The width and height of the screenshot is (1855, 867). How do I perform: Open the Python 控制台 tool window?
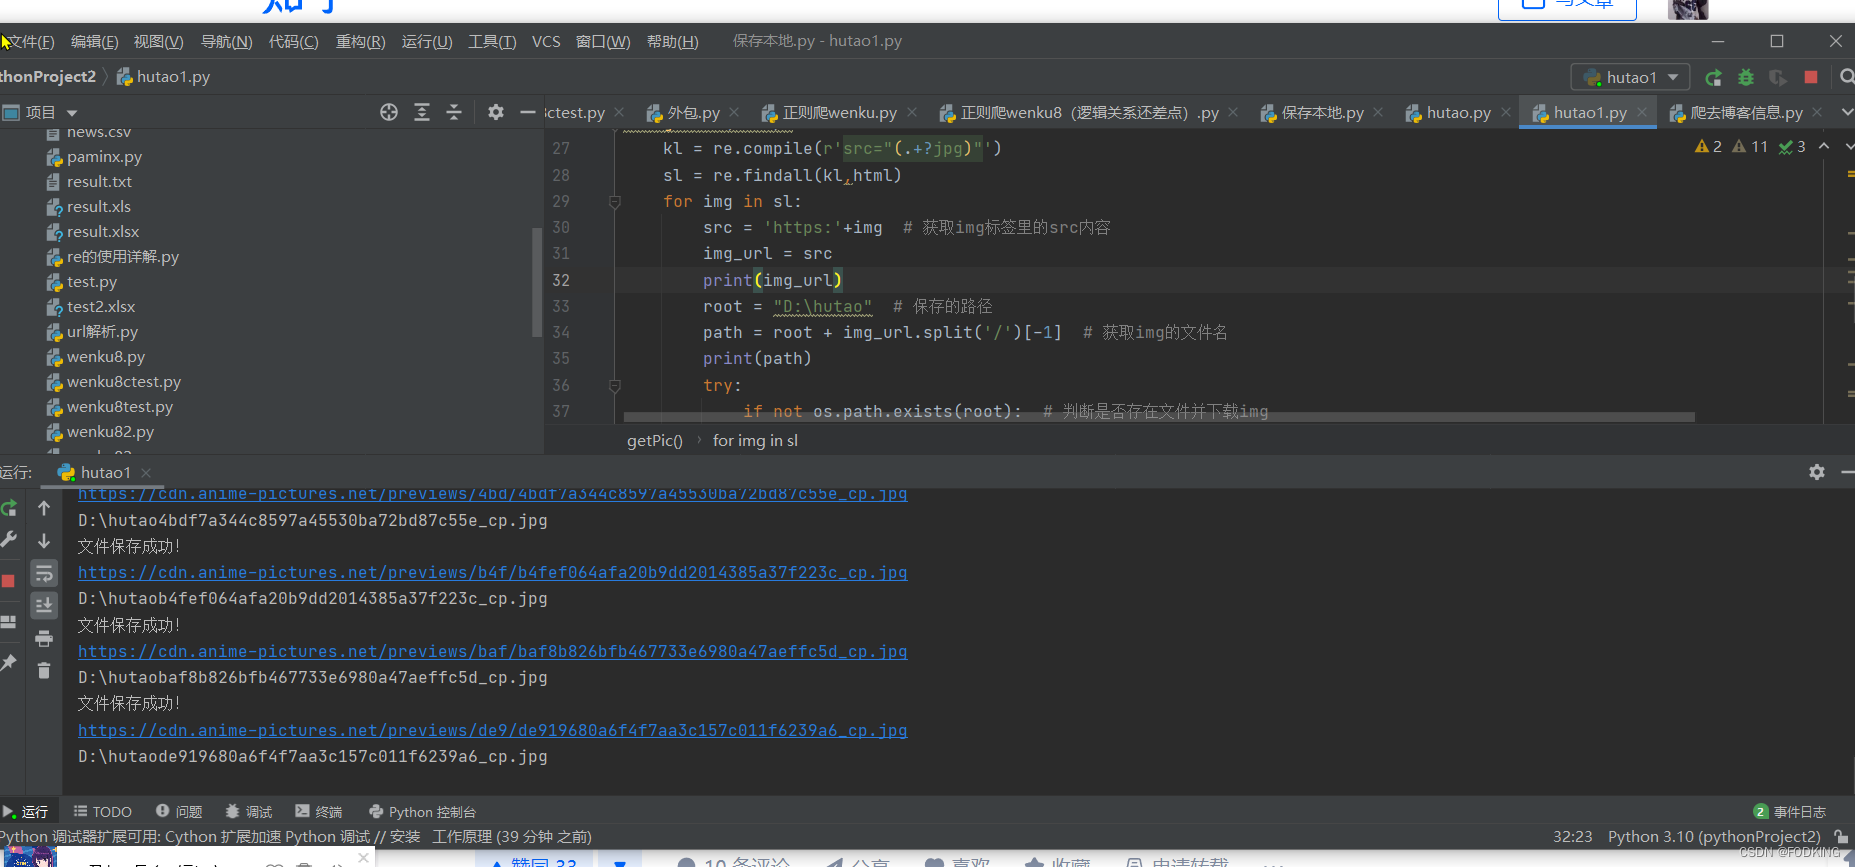[x=422, y=812]
